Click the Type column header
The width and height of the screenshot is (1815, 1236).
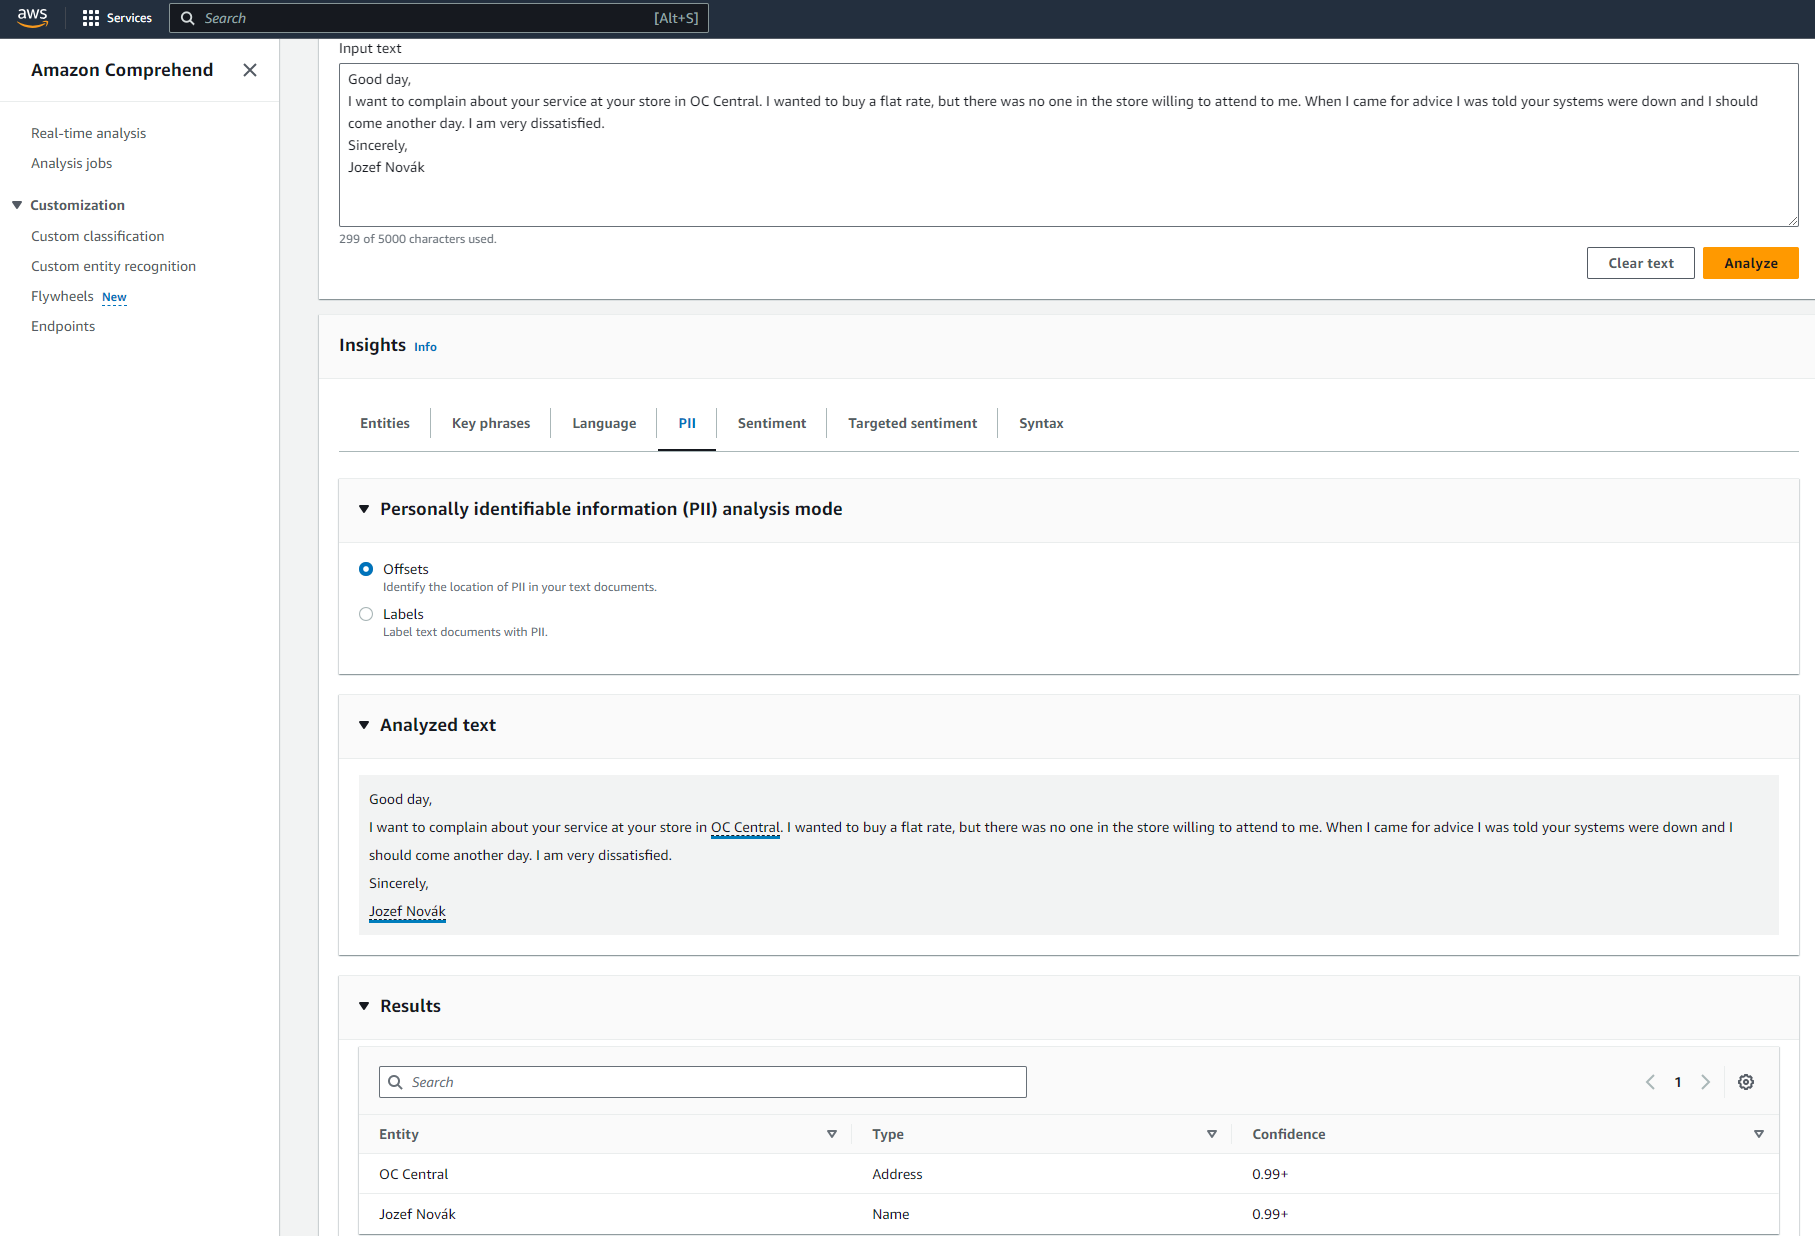pyautogui.click(x=888, y=1134)
